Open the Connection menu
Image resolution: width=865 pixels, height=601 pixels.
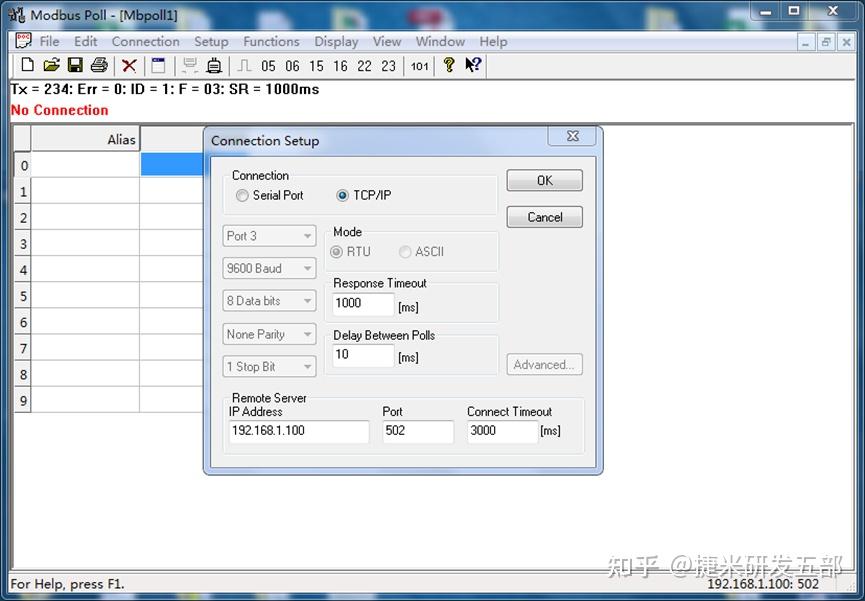(145, 41)
